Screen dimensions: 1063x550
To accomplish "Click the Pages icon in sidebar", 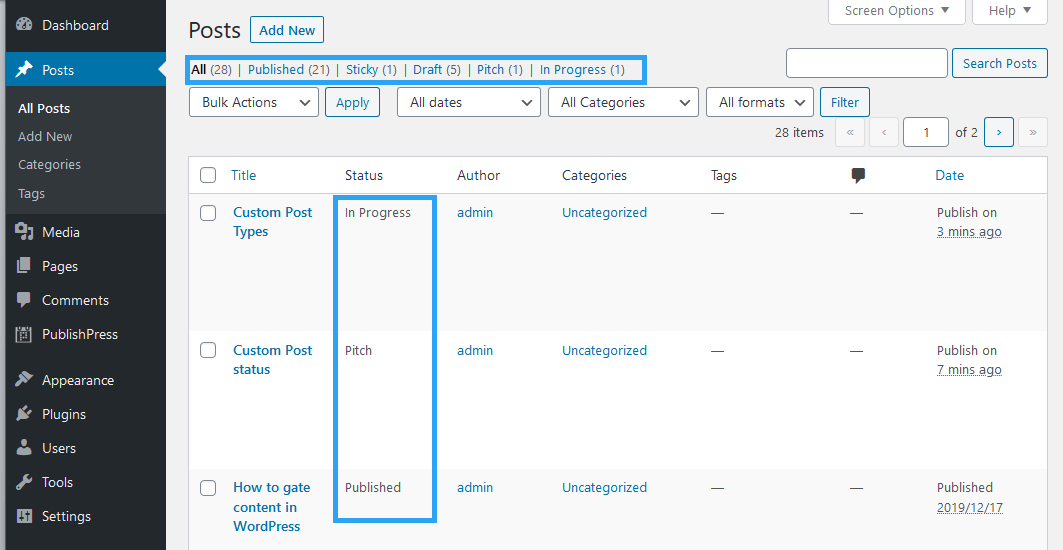I will pyautogui.click(x=24, y=266).
